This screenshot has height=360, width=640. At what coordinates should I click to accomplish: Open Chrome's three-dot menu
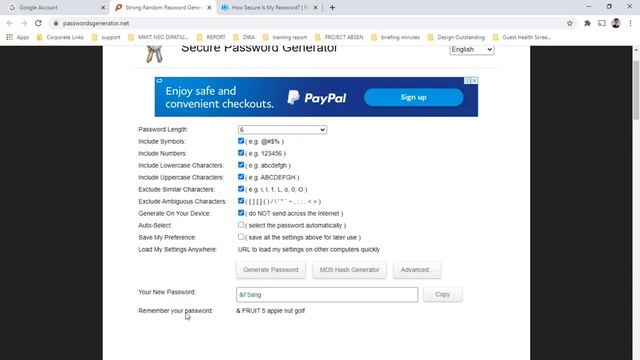pyautogui.click(x=630, y=23)
